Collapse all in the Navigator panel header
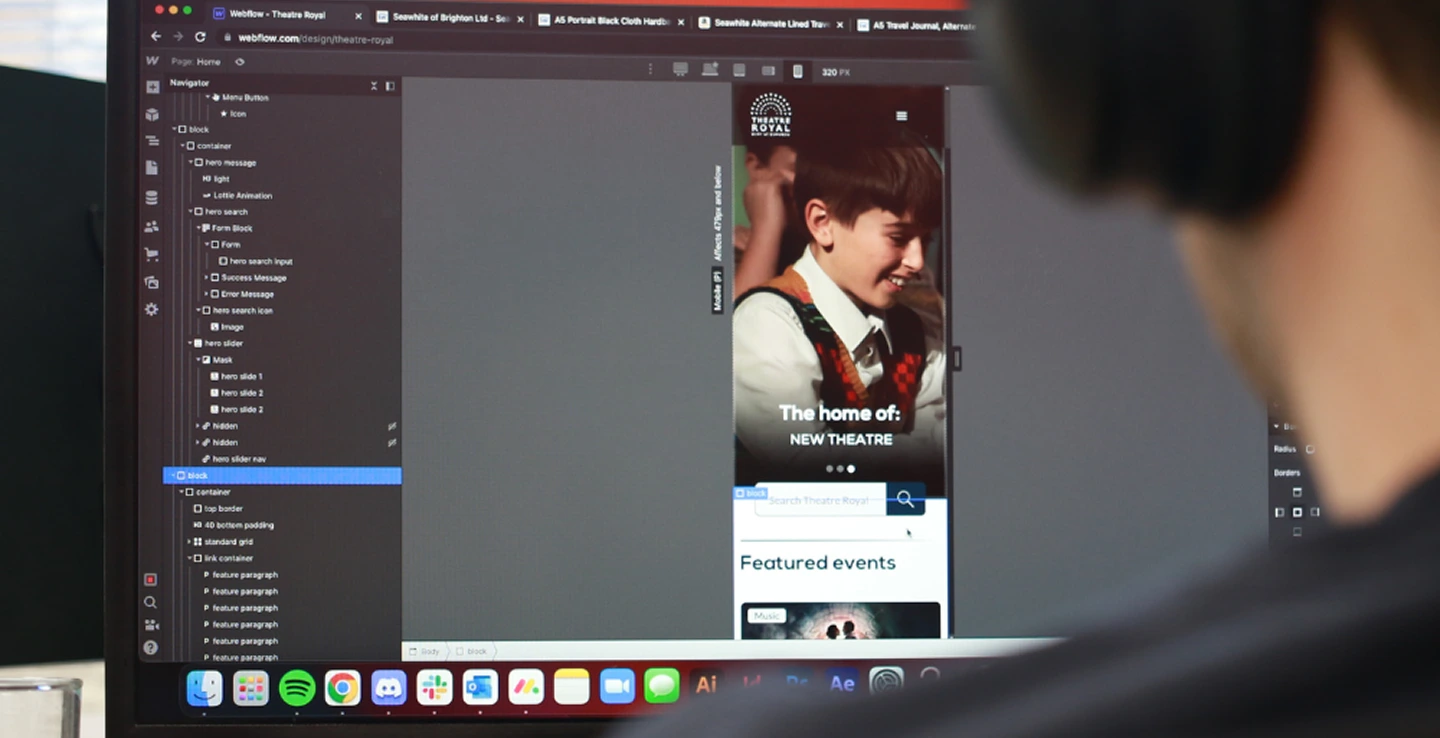1440x738 pixels. pyautogui.click(x=374, y=85)
